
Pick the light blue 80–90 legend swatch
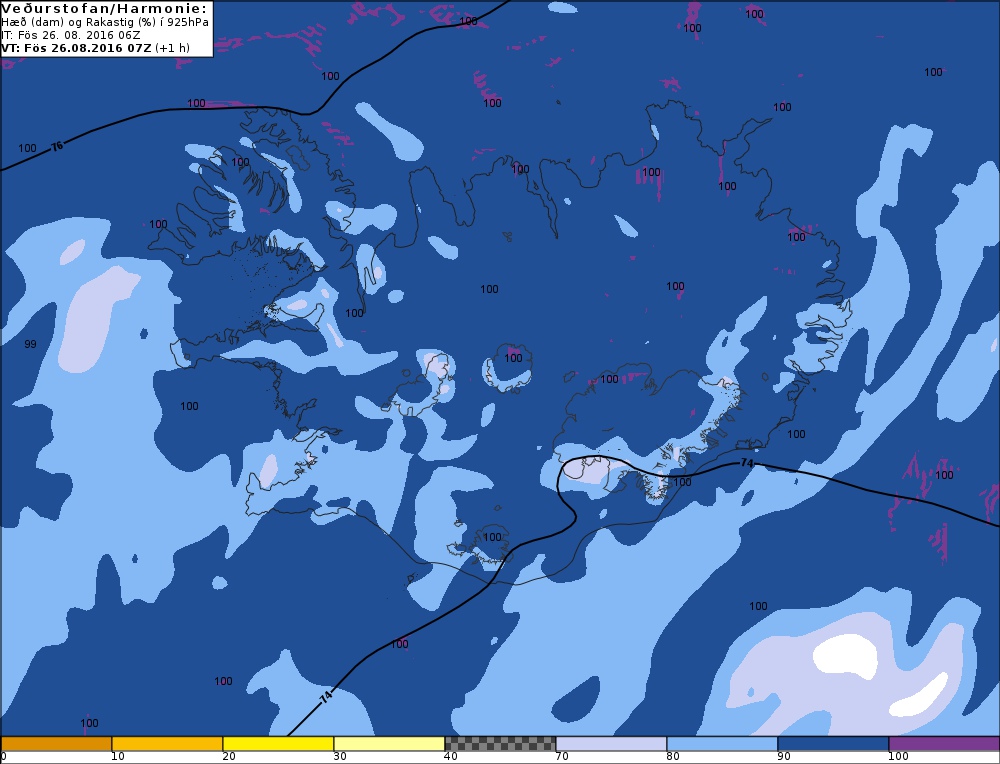coord(722,744)
